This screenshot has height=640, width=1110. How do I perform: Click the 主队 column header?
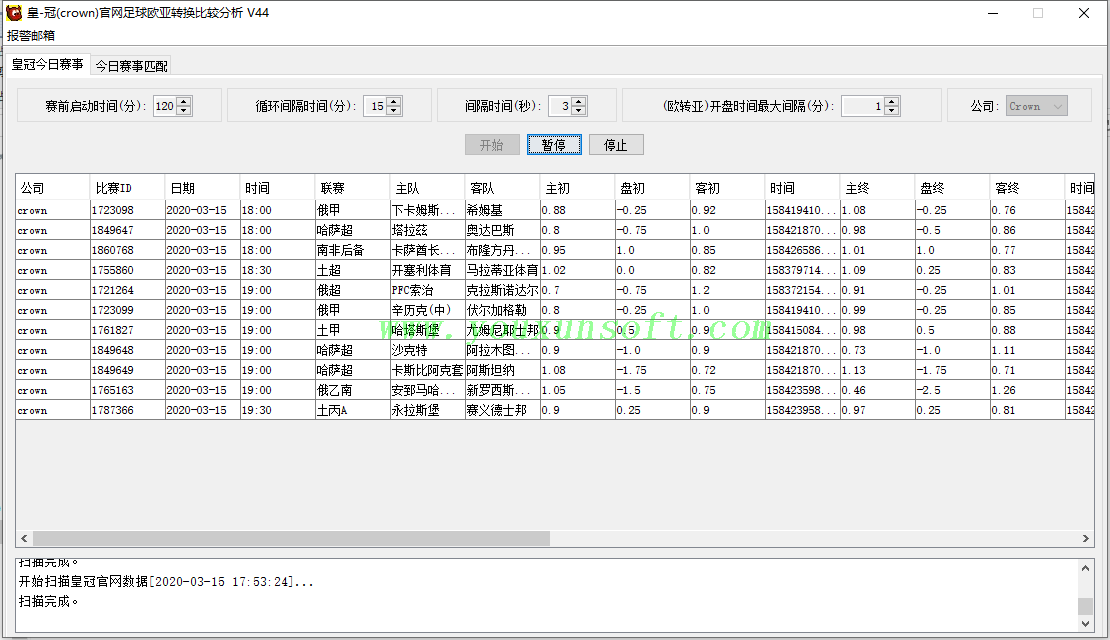tap(428, 188)
